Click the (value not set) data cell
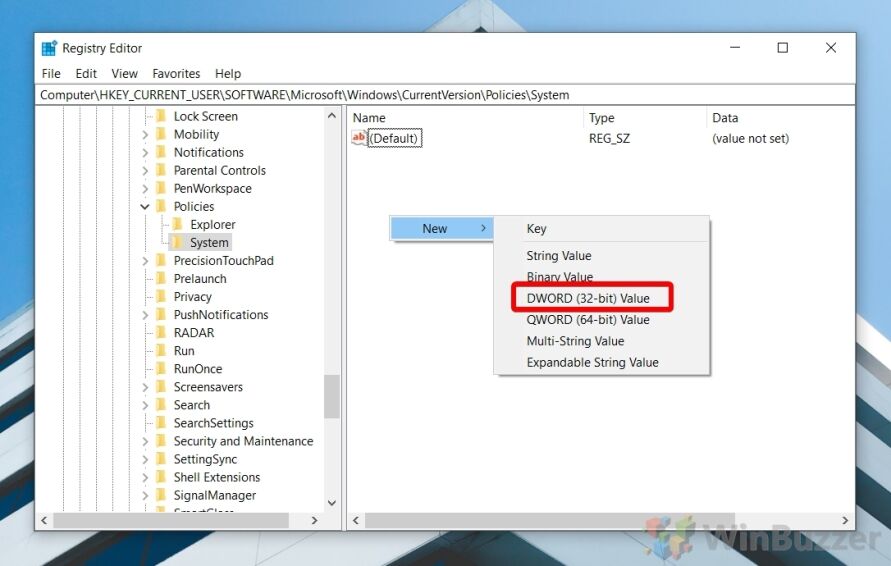Image resolution: width=891 pixels, height=566 pixels. (750, 138)
